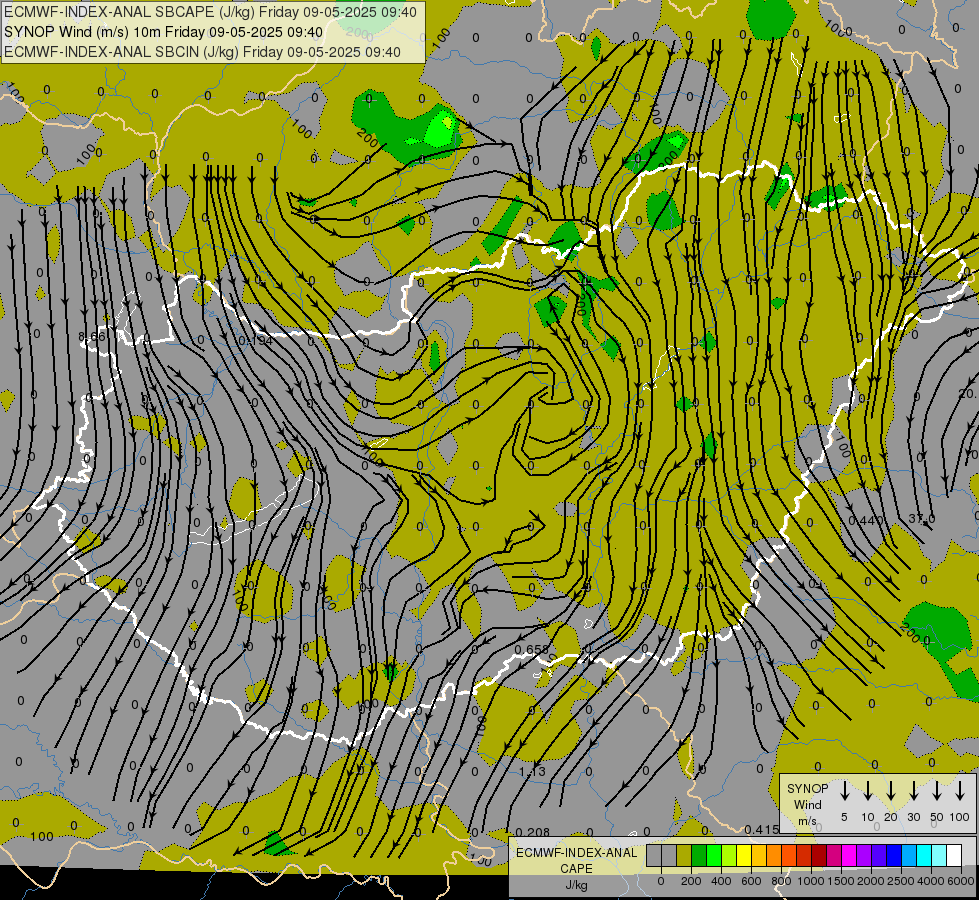Click the 5 m/s wind arrow in SYNOP legend

click(x=844, y=791)
